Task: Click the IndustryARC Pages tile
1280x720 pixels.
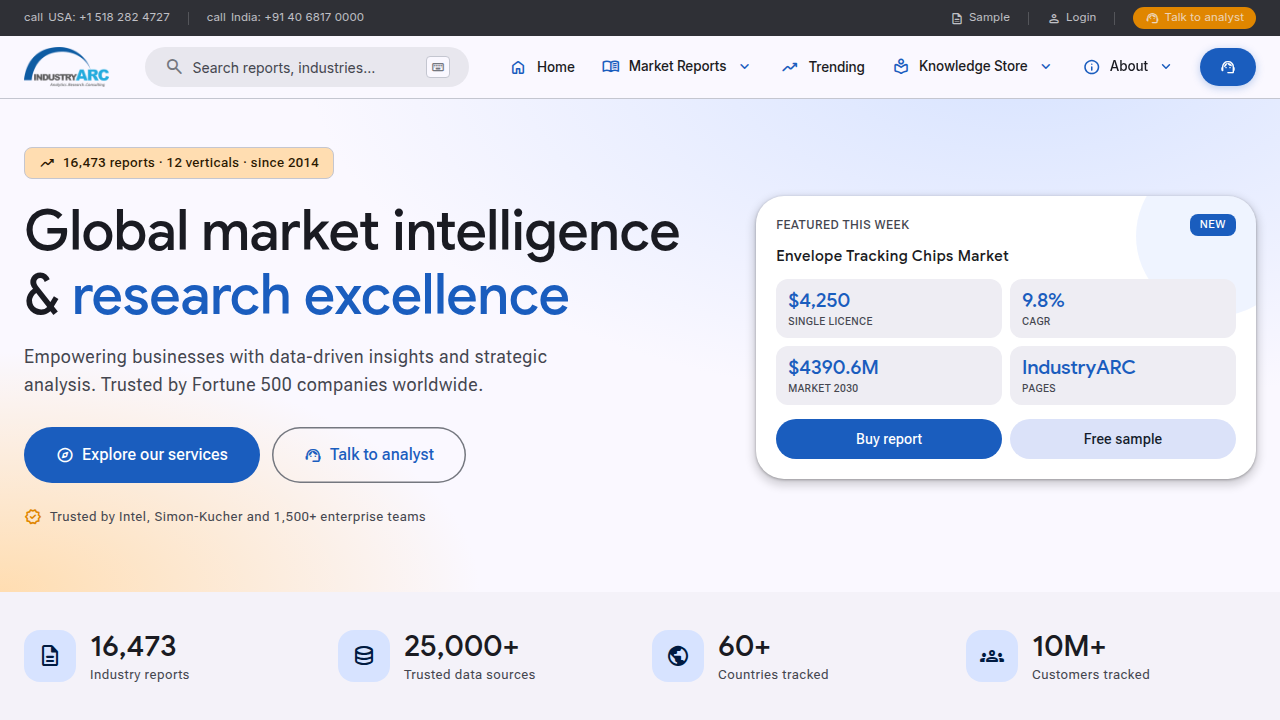Action: click(1123, 375)
